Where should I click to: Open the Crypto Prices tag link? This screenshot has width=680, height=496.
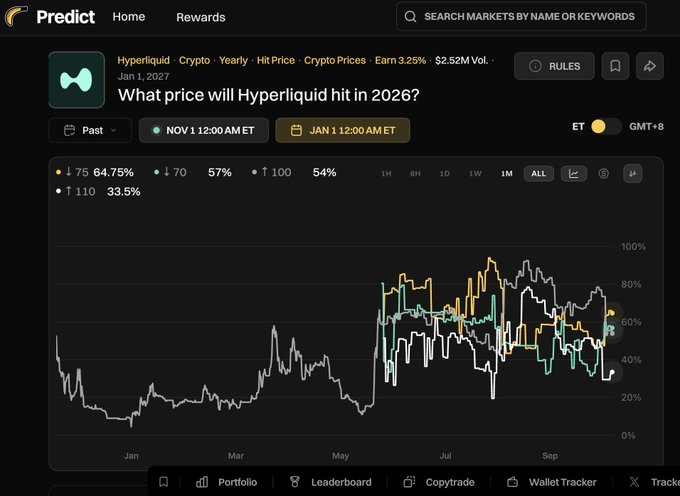pyautogui.click(x=335, y=60)
